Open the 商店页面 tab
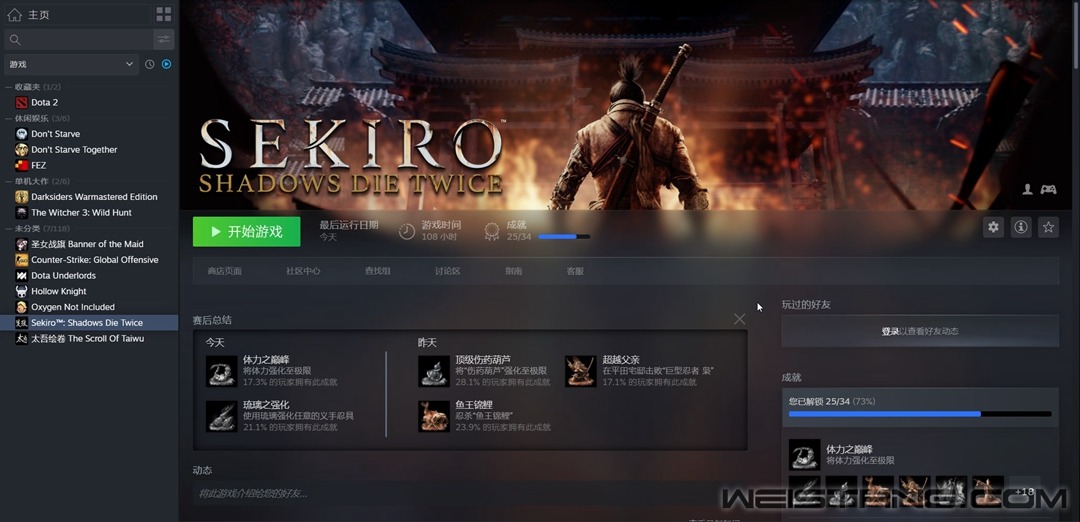This screenshot has height=522, width=1080. coord(224,271)
